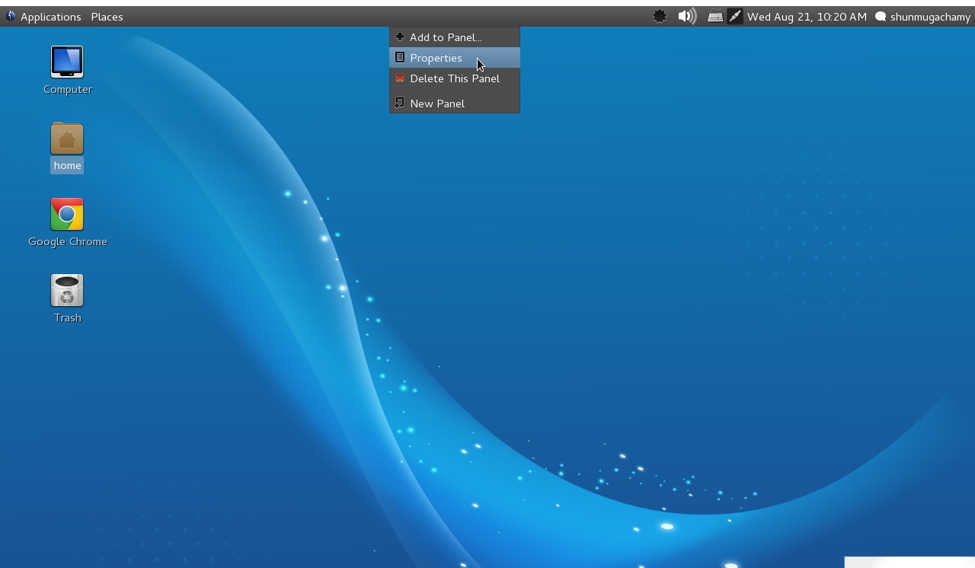
Task: Click the red X icon beside Delete This Panel
Action: tap(400, 79)
